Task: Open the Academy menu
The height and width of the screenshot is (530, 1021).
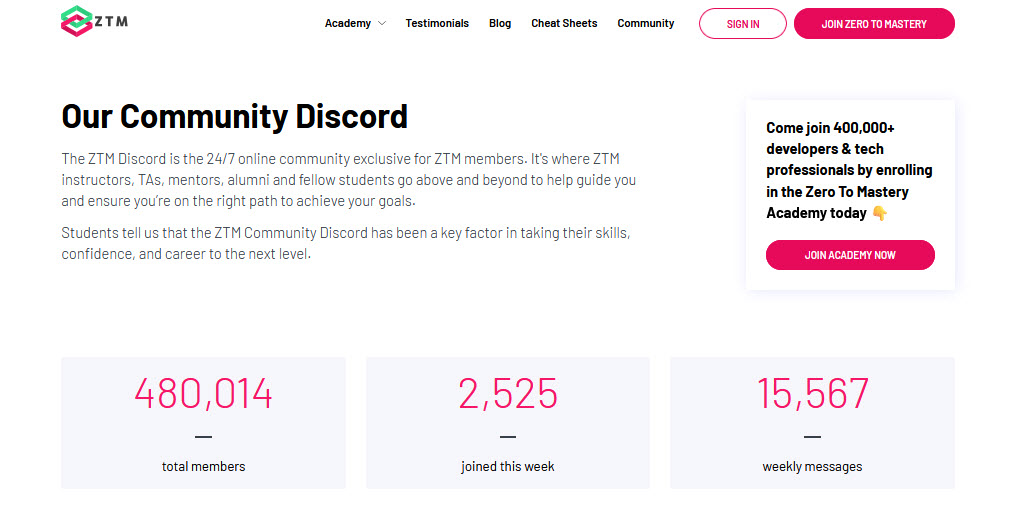Action: [x=348, y=23]
